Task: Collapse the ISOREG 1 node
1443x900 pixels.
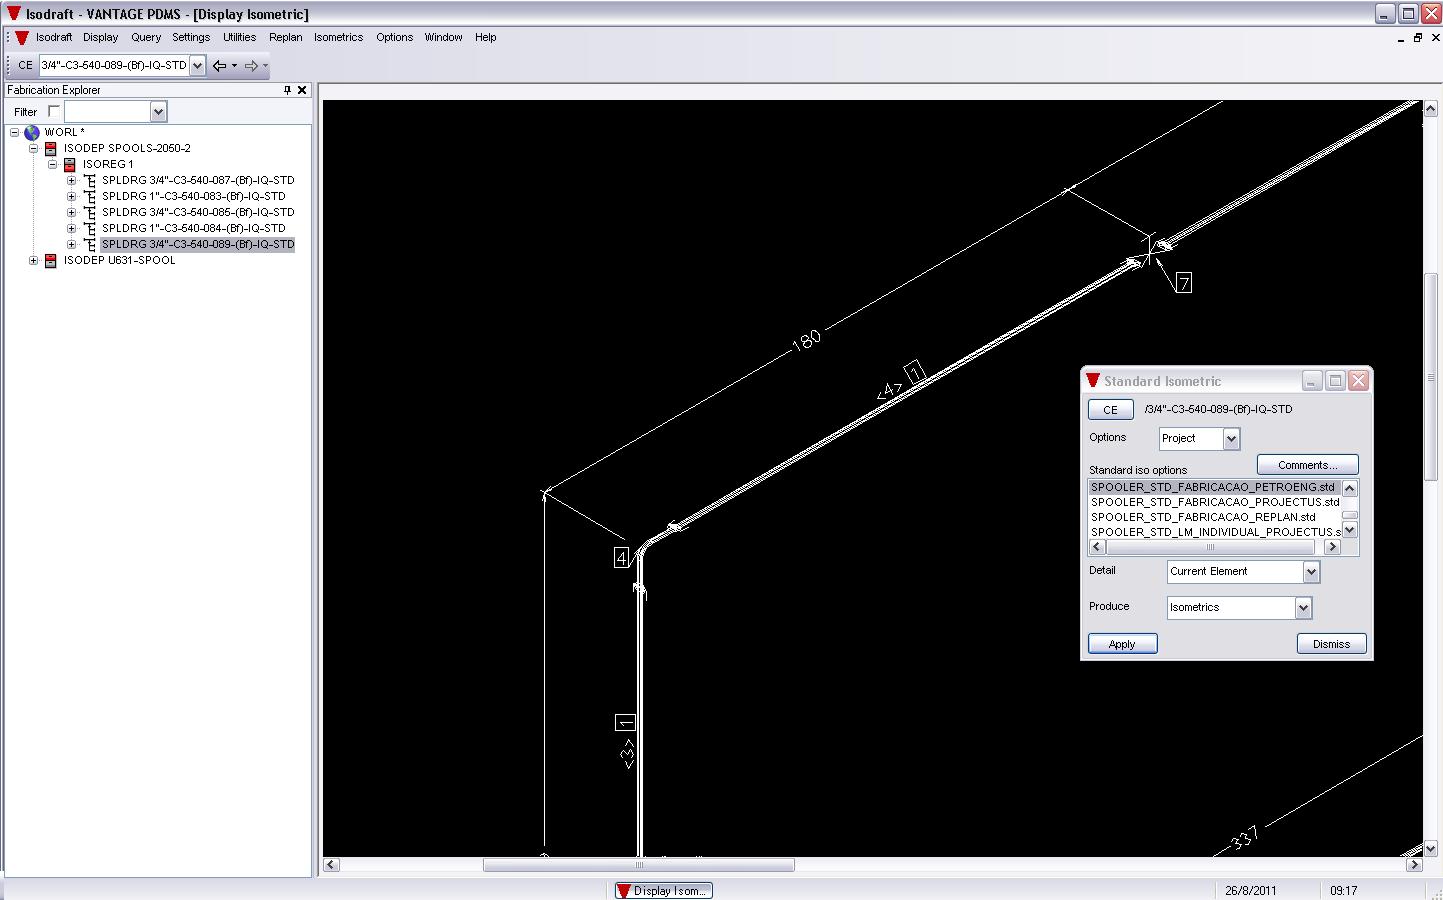Action: pos(52,164)
